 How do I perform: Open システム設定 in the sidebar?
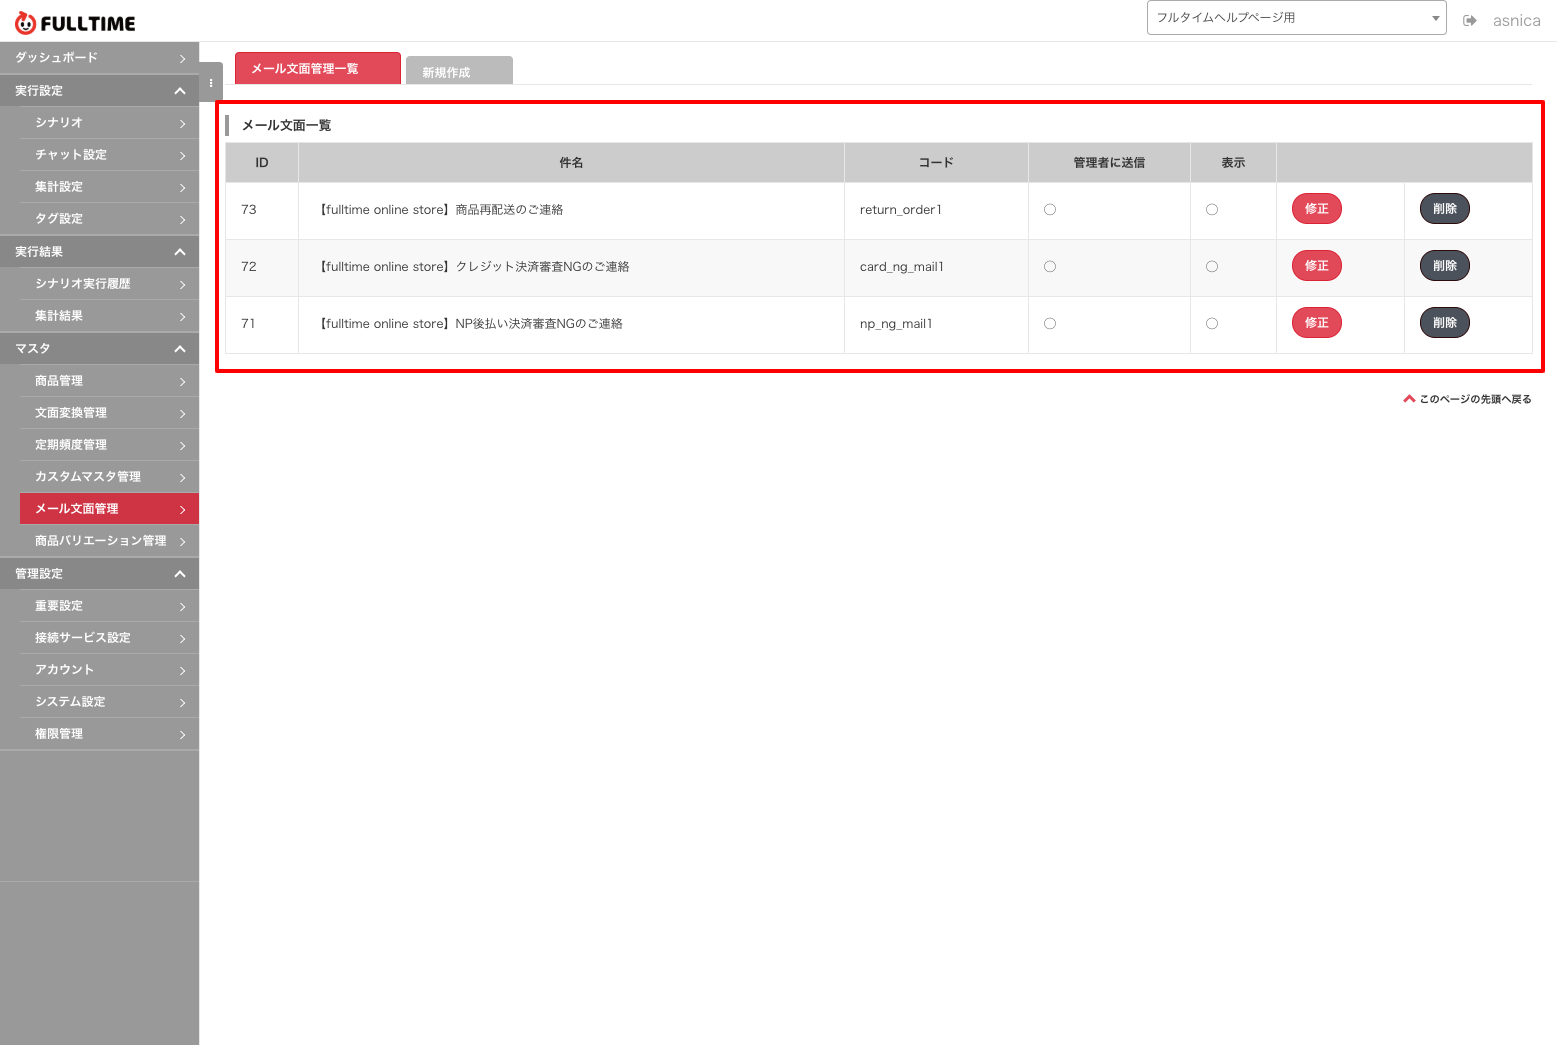(109, 702)
